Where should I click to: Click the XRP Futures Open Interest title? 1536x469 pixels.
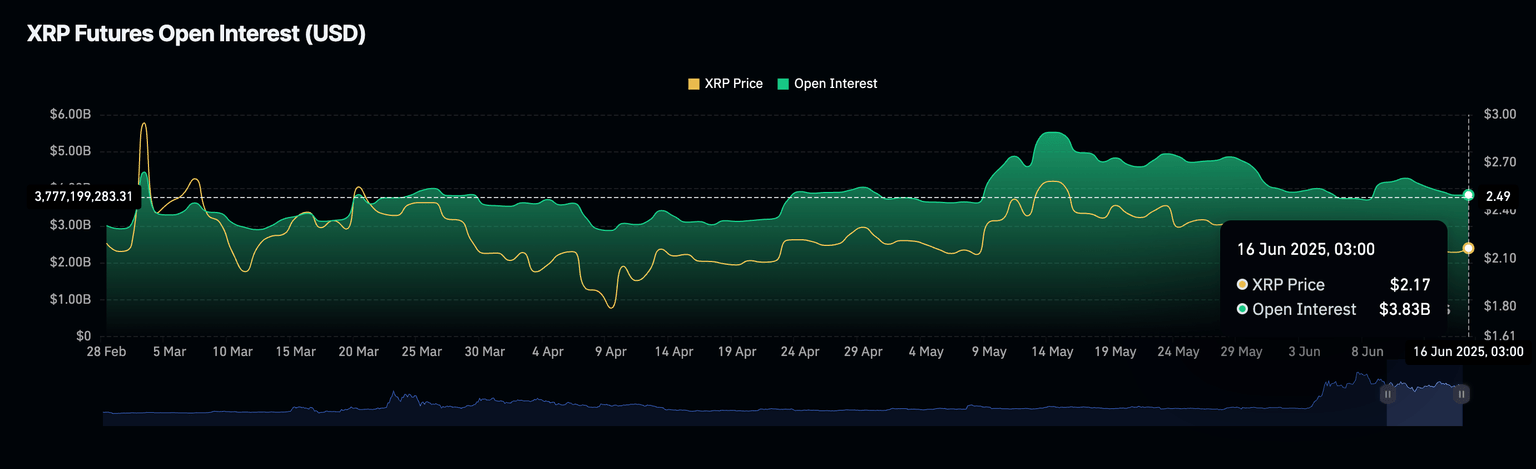point(196,34)
